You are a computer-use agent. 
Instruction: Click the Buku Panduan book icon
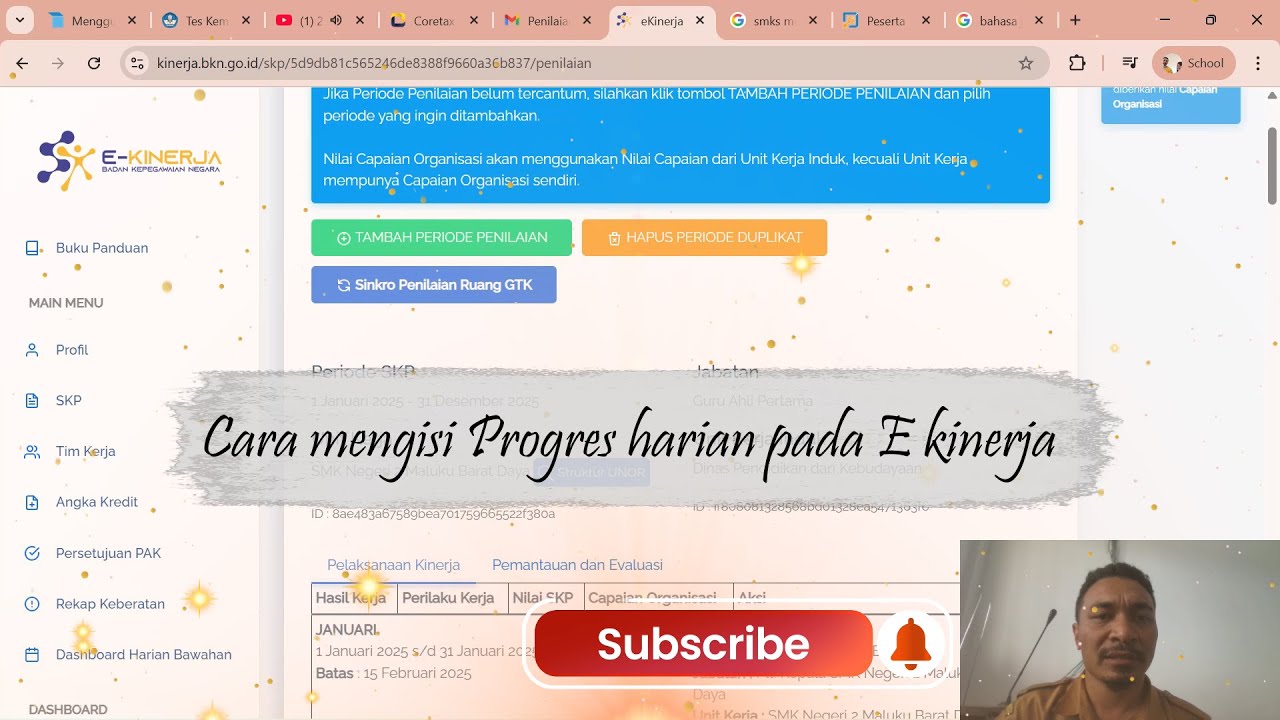[32, 248]
